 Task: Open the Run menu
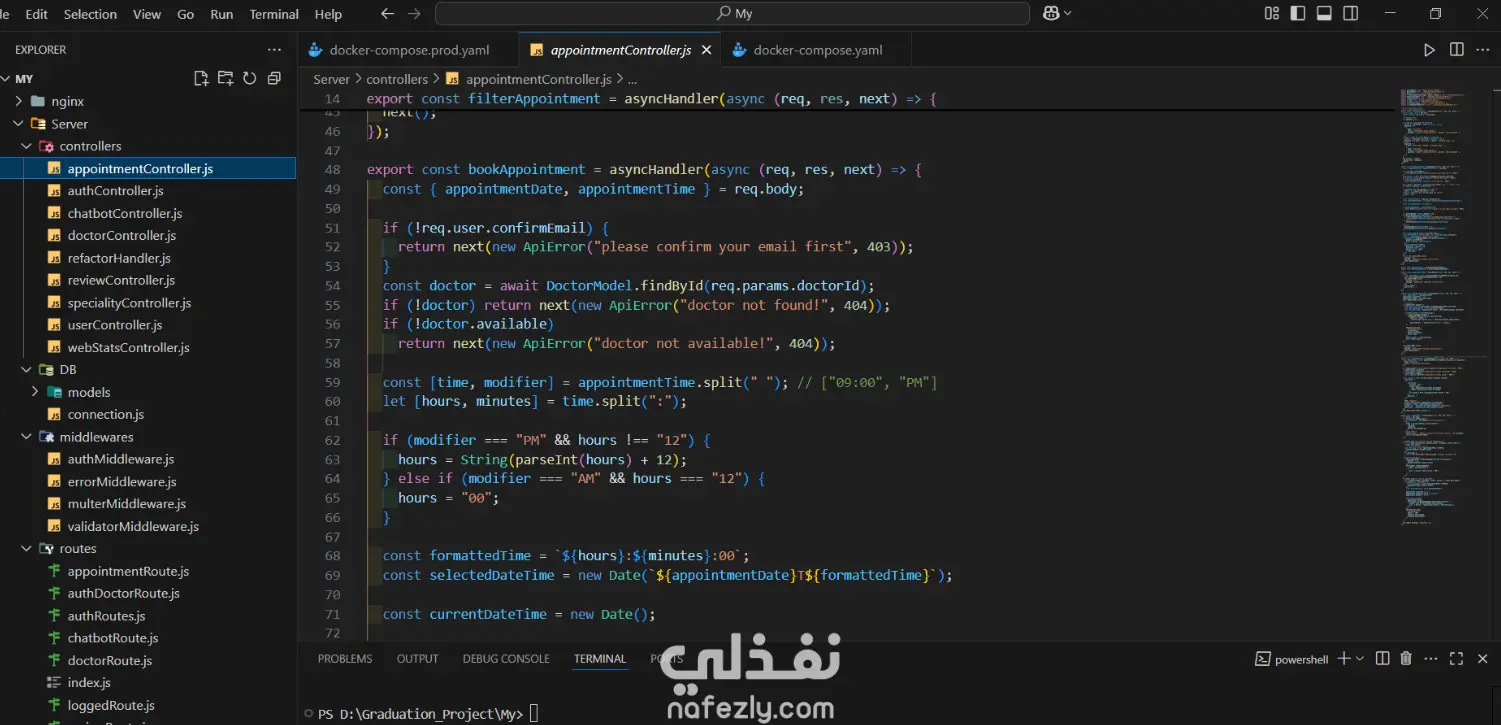pyautogui.click(x=221, y=14)
